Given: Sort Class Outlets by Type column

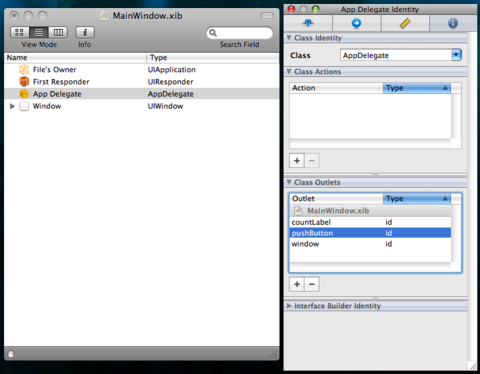Looking at the screenshot, I should [x=417, y=199].
